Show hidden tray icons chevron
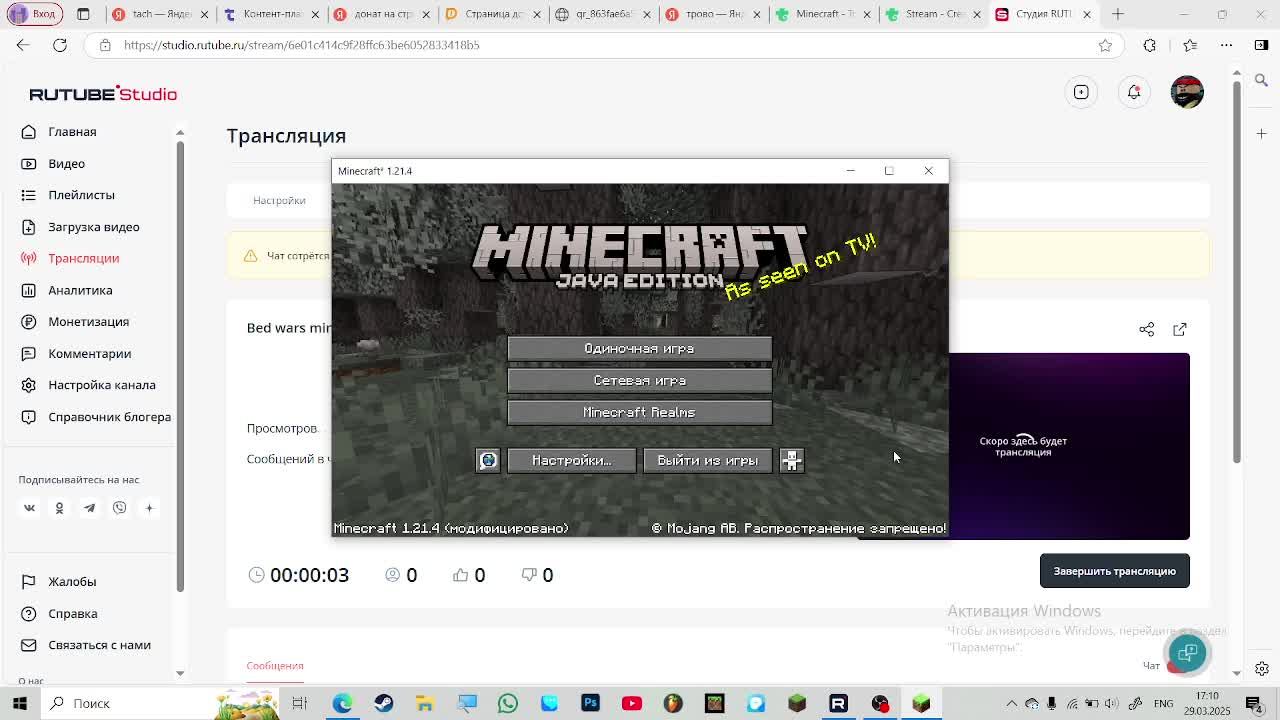The width and height of the screenshot is (1280, 720). pyautogui.click(x=1011, y=704)
